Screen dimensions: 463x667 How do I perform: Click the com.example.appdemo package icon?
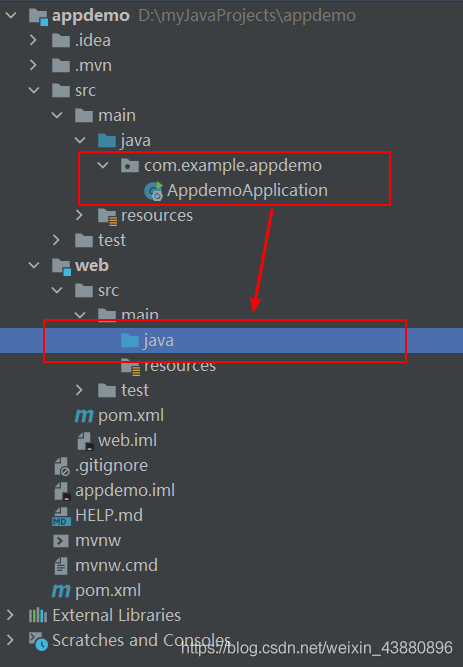pos(130,165)
